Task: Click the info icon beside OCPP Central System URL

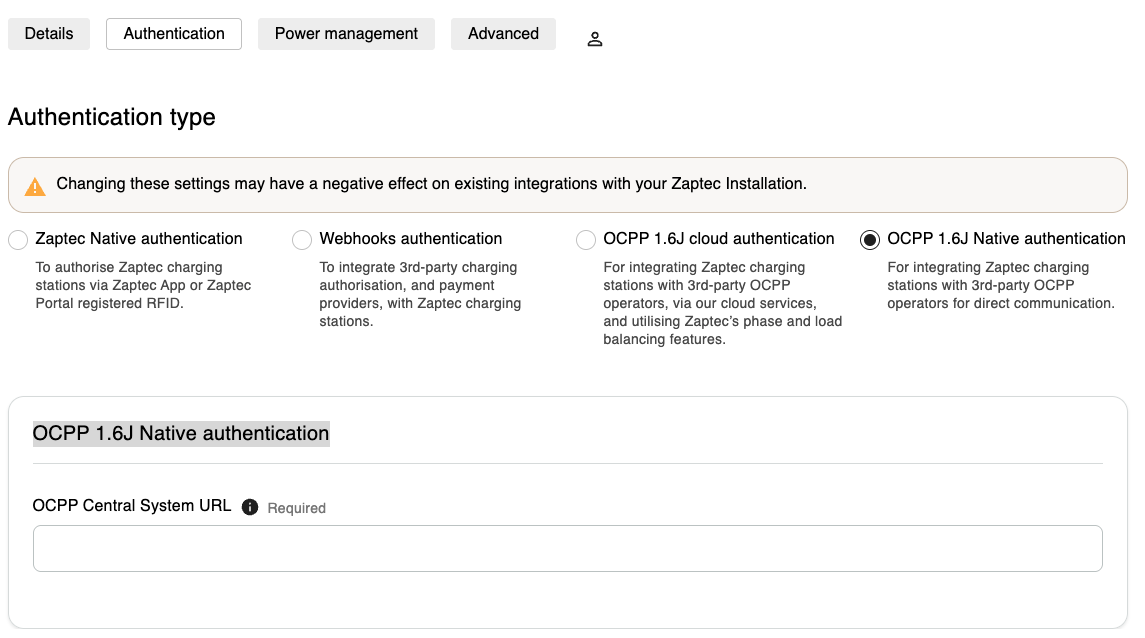Action: [x=250, y=507]
